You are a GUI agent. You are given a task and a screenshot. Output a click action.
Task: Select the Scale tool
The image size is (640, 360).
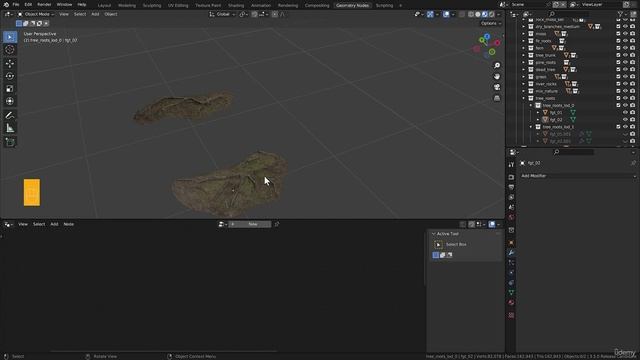pyautogui.click(x=10, y=89)
